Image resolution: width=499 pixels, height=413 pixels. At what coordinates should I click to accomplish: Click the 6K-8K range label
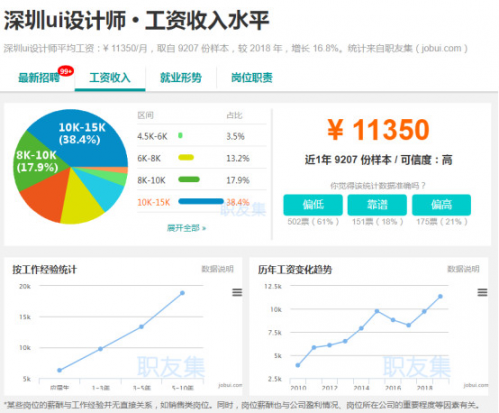pos(149,158)
